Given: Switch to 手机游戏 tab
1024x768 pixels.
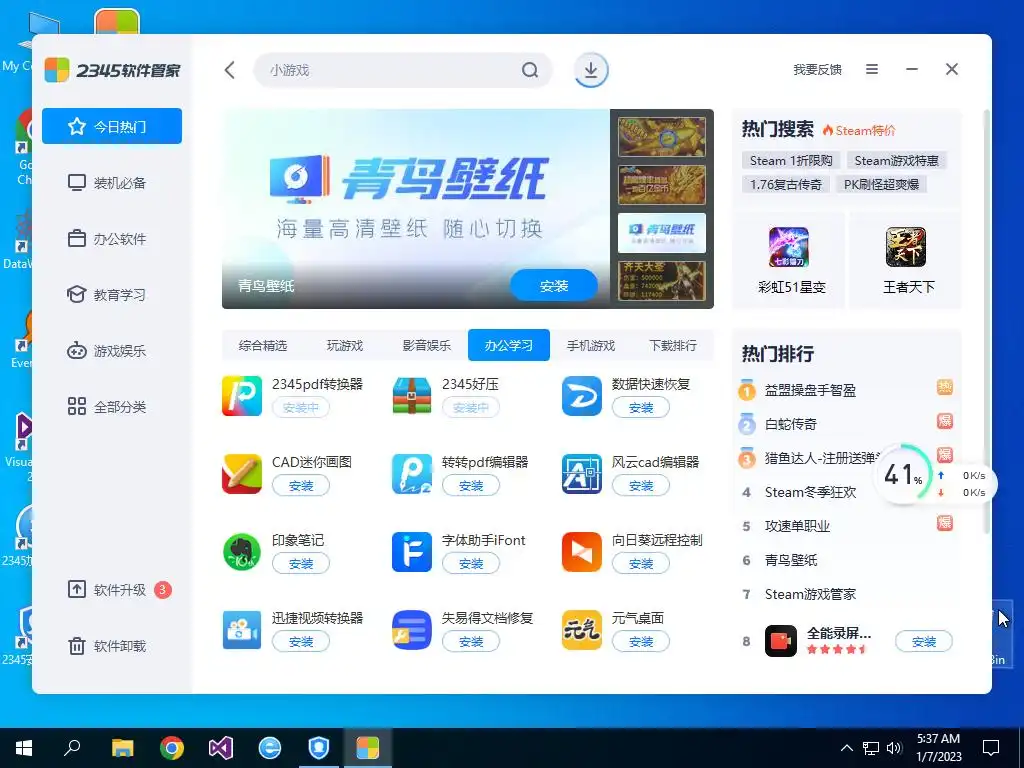Looking at the screenshot, I should click(591, 345).
